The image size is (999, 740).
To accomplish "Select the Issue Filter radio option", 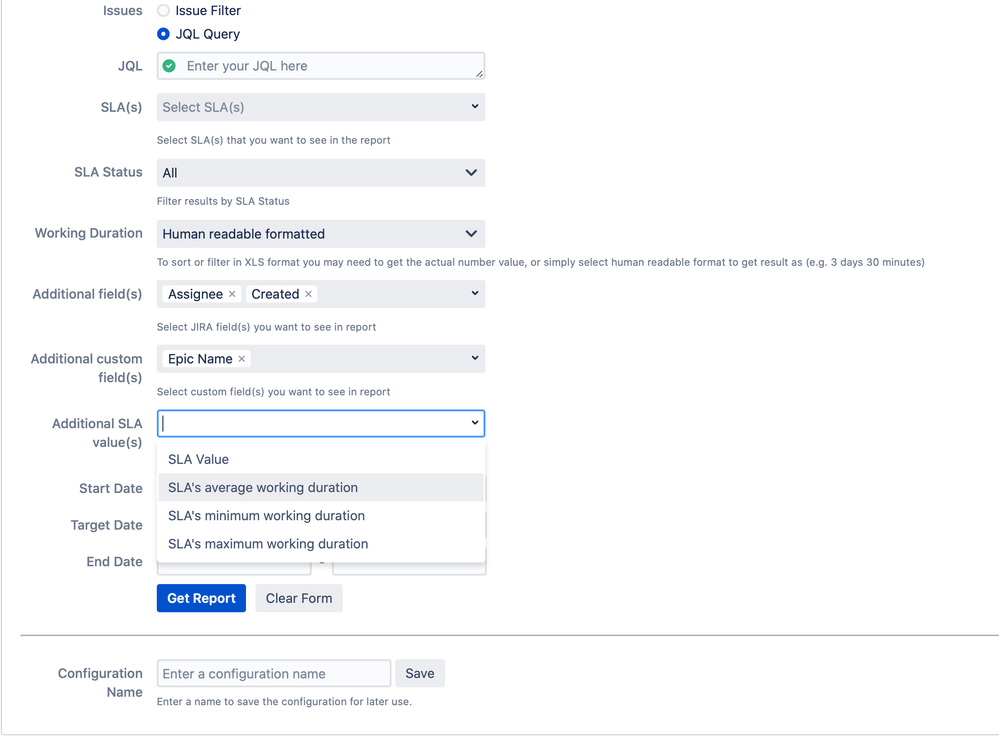I will (163, 11).
